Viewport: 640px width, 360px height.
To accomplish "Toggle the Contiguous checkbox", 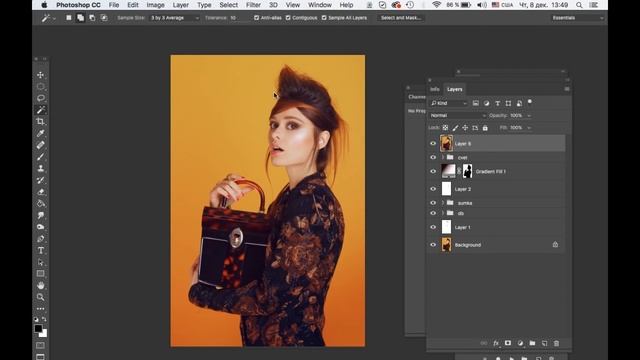I will [288, 18].
